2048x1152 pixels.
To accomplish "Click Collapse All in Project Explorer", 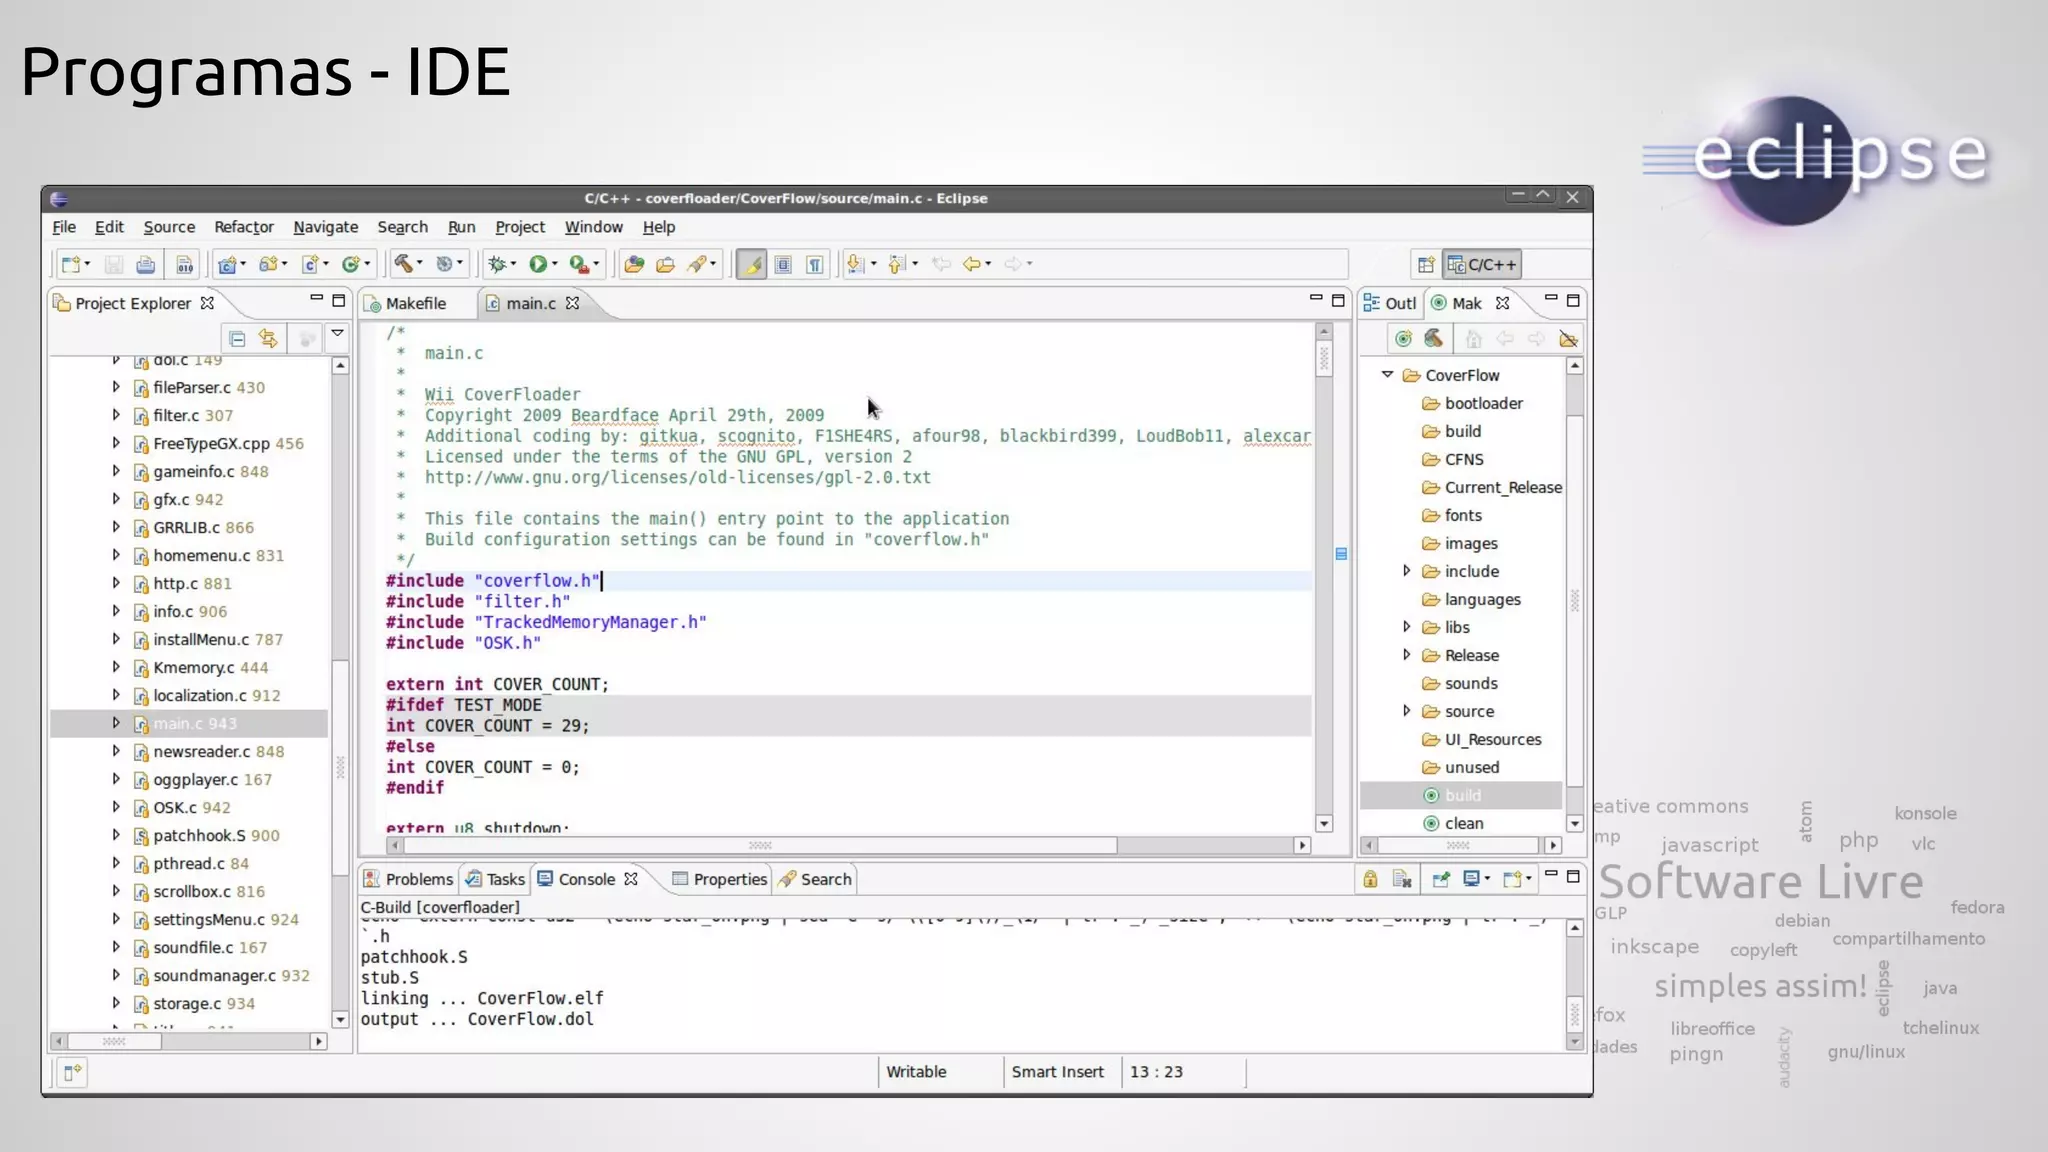I will coord(237,339).
